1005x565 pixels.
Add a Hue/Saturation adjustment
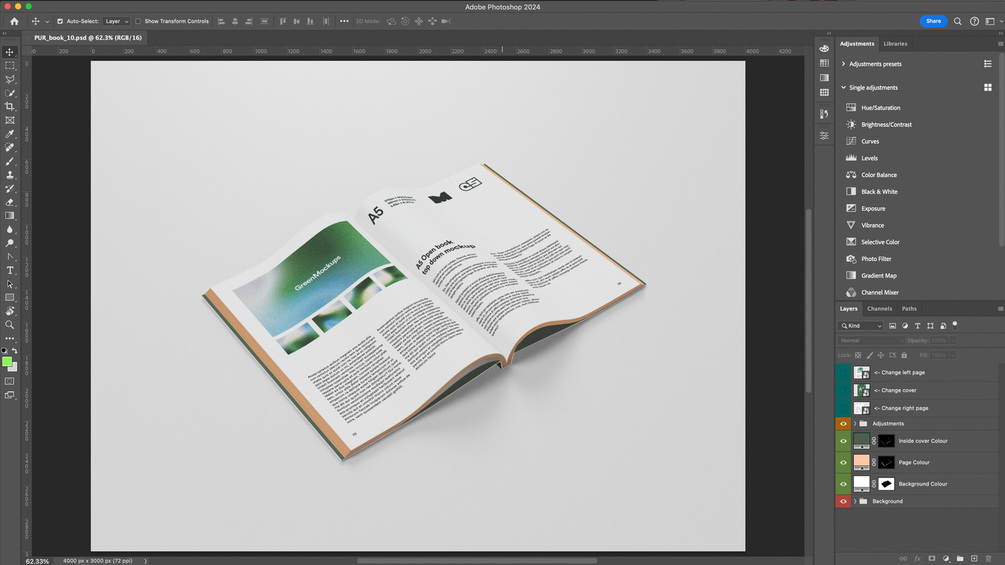click(x=880, y=108)
